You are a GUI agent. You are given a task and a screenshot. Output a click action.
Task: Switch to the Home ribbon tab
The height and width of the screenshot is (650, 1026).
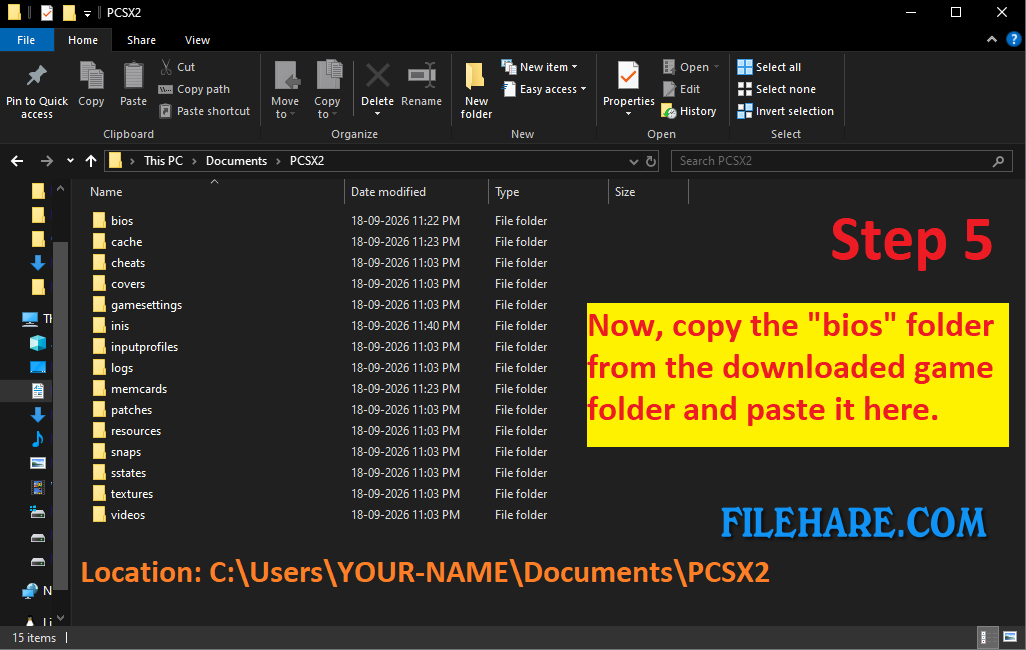click(x=83, y=40)
